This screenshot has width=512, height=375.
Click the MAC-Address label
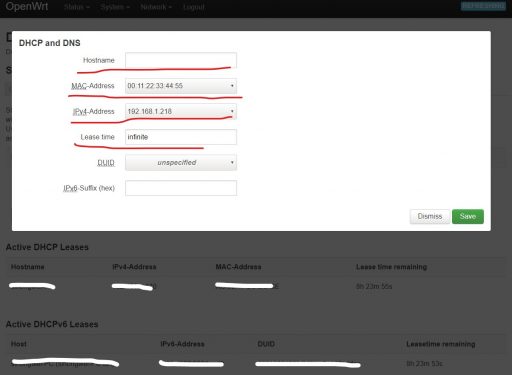pyautogui.click(x=93, y=86)
